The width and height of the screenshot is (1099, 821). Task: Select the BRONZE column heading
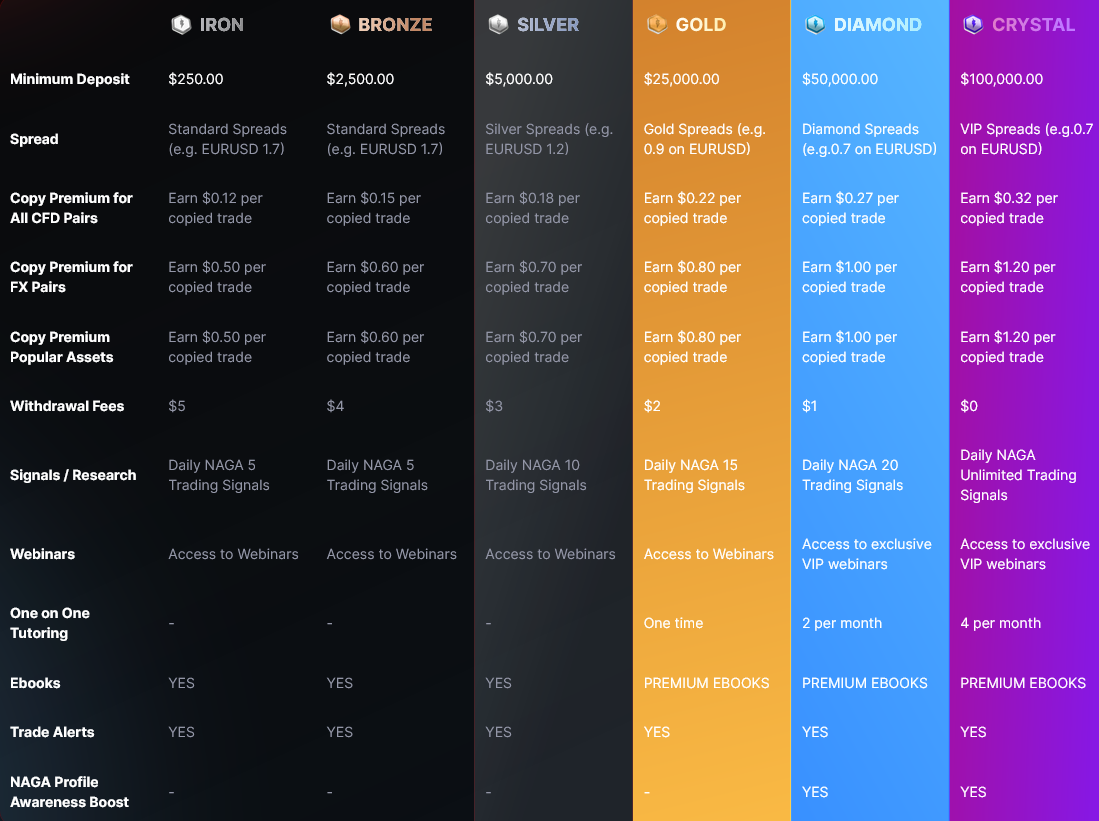[x=395, y=25]
